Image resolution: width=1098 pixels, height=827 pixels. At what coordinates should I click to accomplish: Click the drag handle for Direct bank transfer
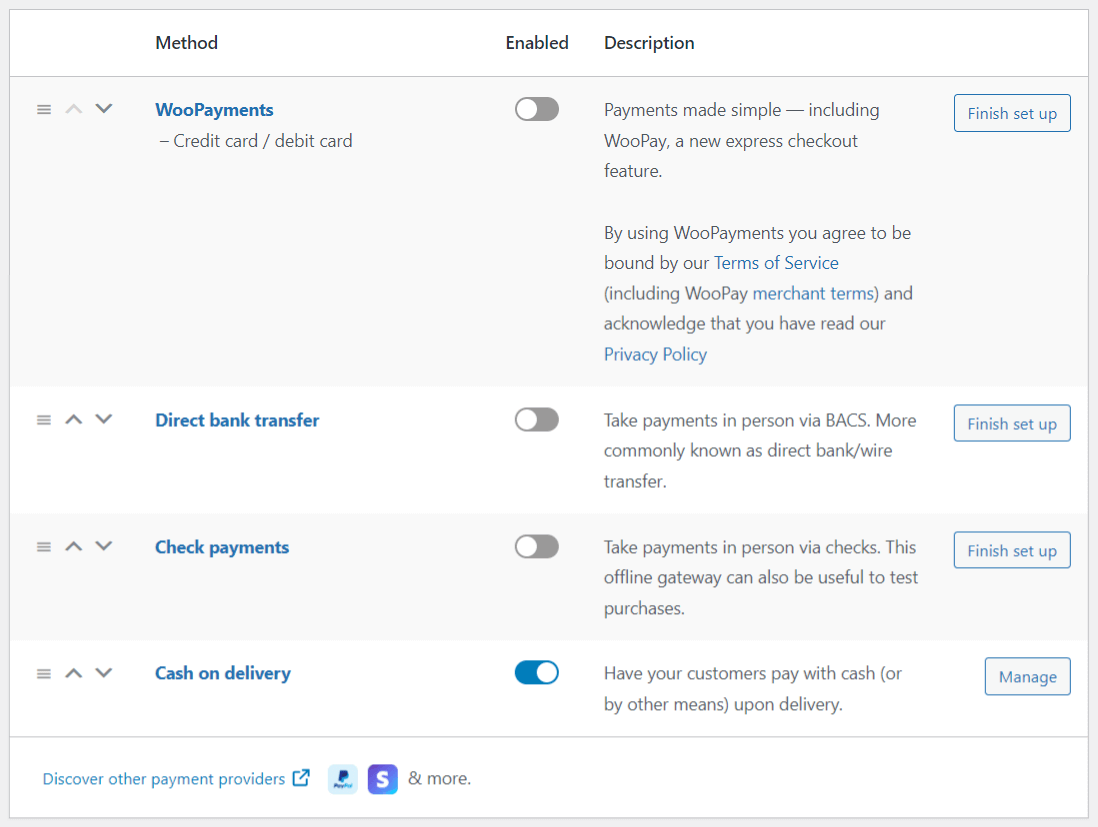(43, 419)
